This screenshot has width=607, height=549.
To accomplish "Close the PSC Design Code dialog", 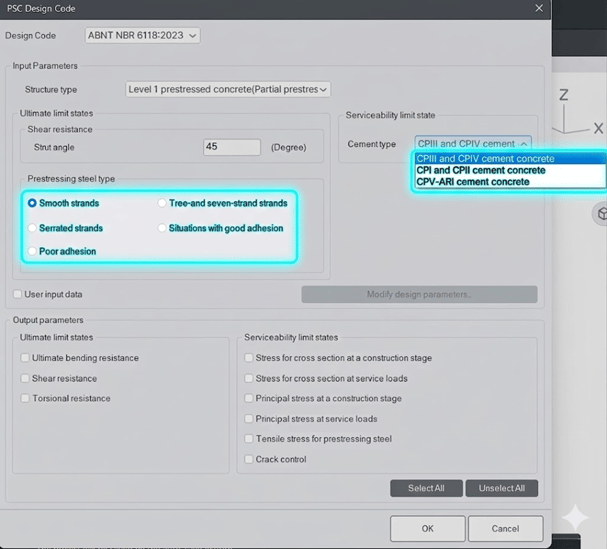I will click(x=539, y=8).
